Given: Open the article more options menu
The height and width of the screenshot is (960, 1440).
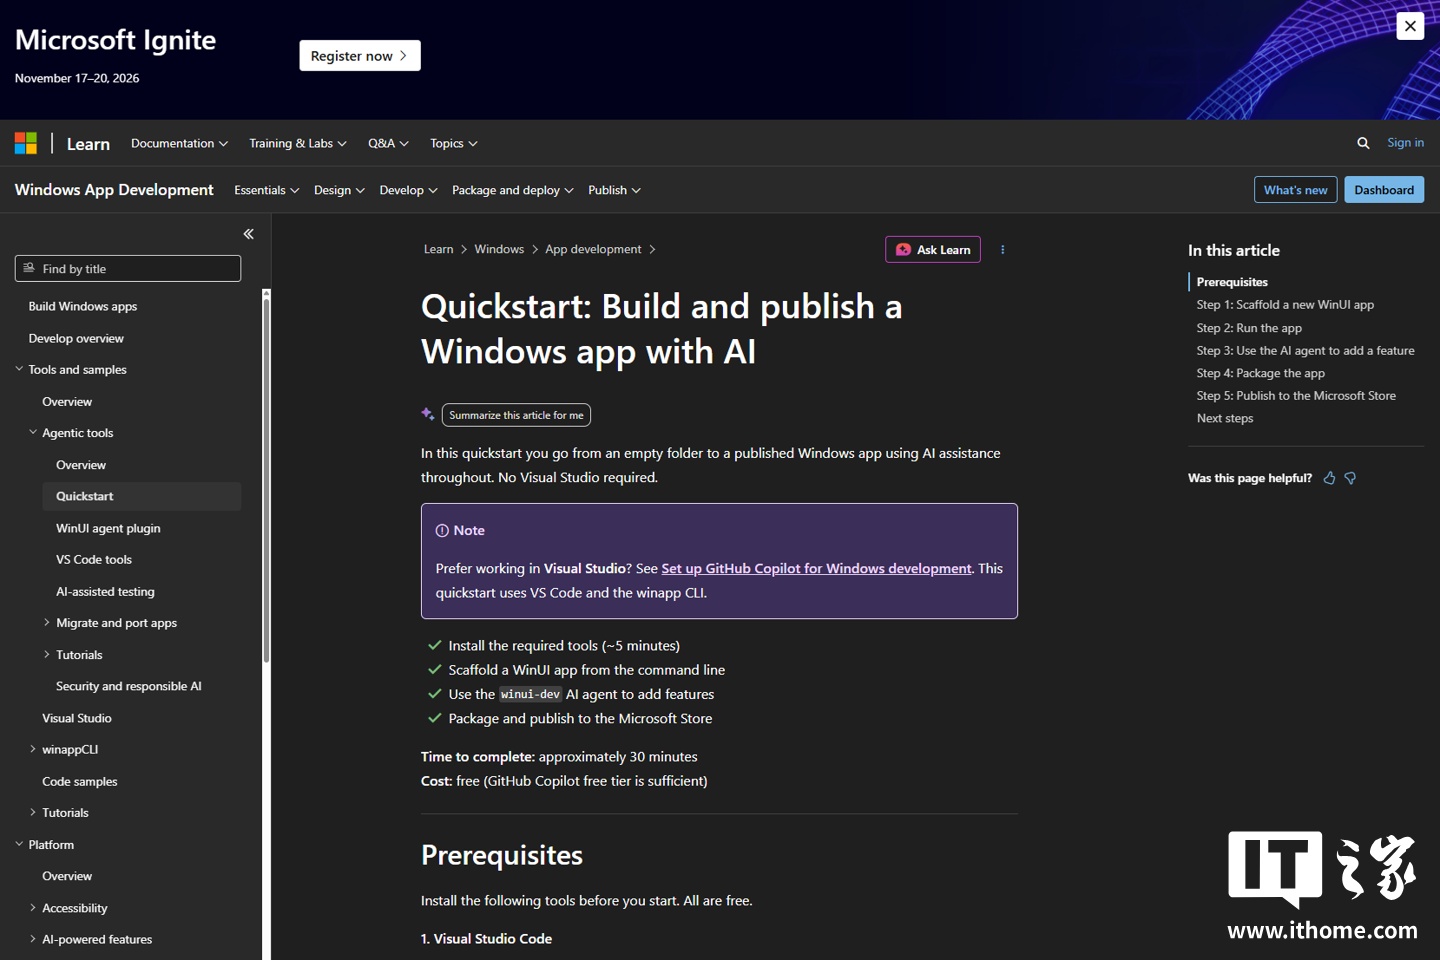Looking at the screenshot, I should click(1002, 250).
